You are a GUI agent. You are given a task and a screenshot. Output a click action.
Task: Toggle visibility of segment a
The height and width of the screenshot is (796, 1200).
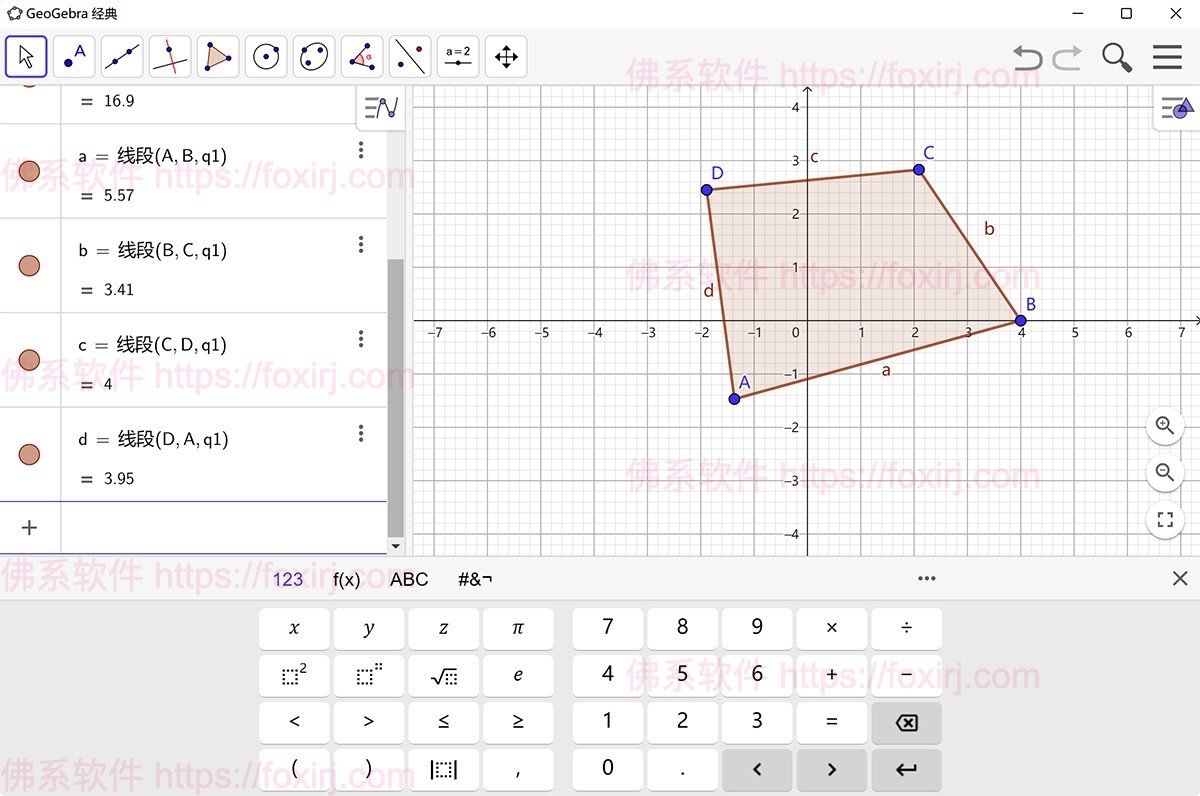pyautogui.click(x=29, y=171)
